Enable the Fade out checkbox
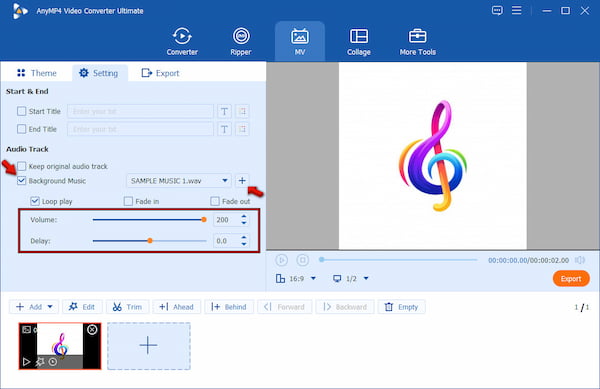Viewport: 600px width, 389px height. pos(215,201)
